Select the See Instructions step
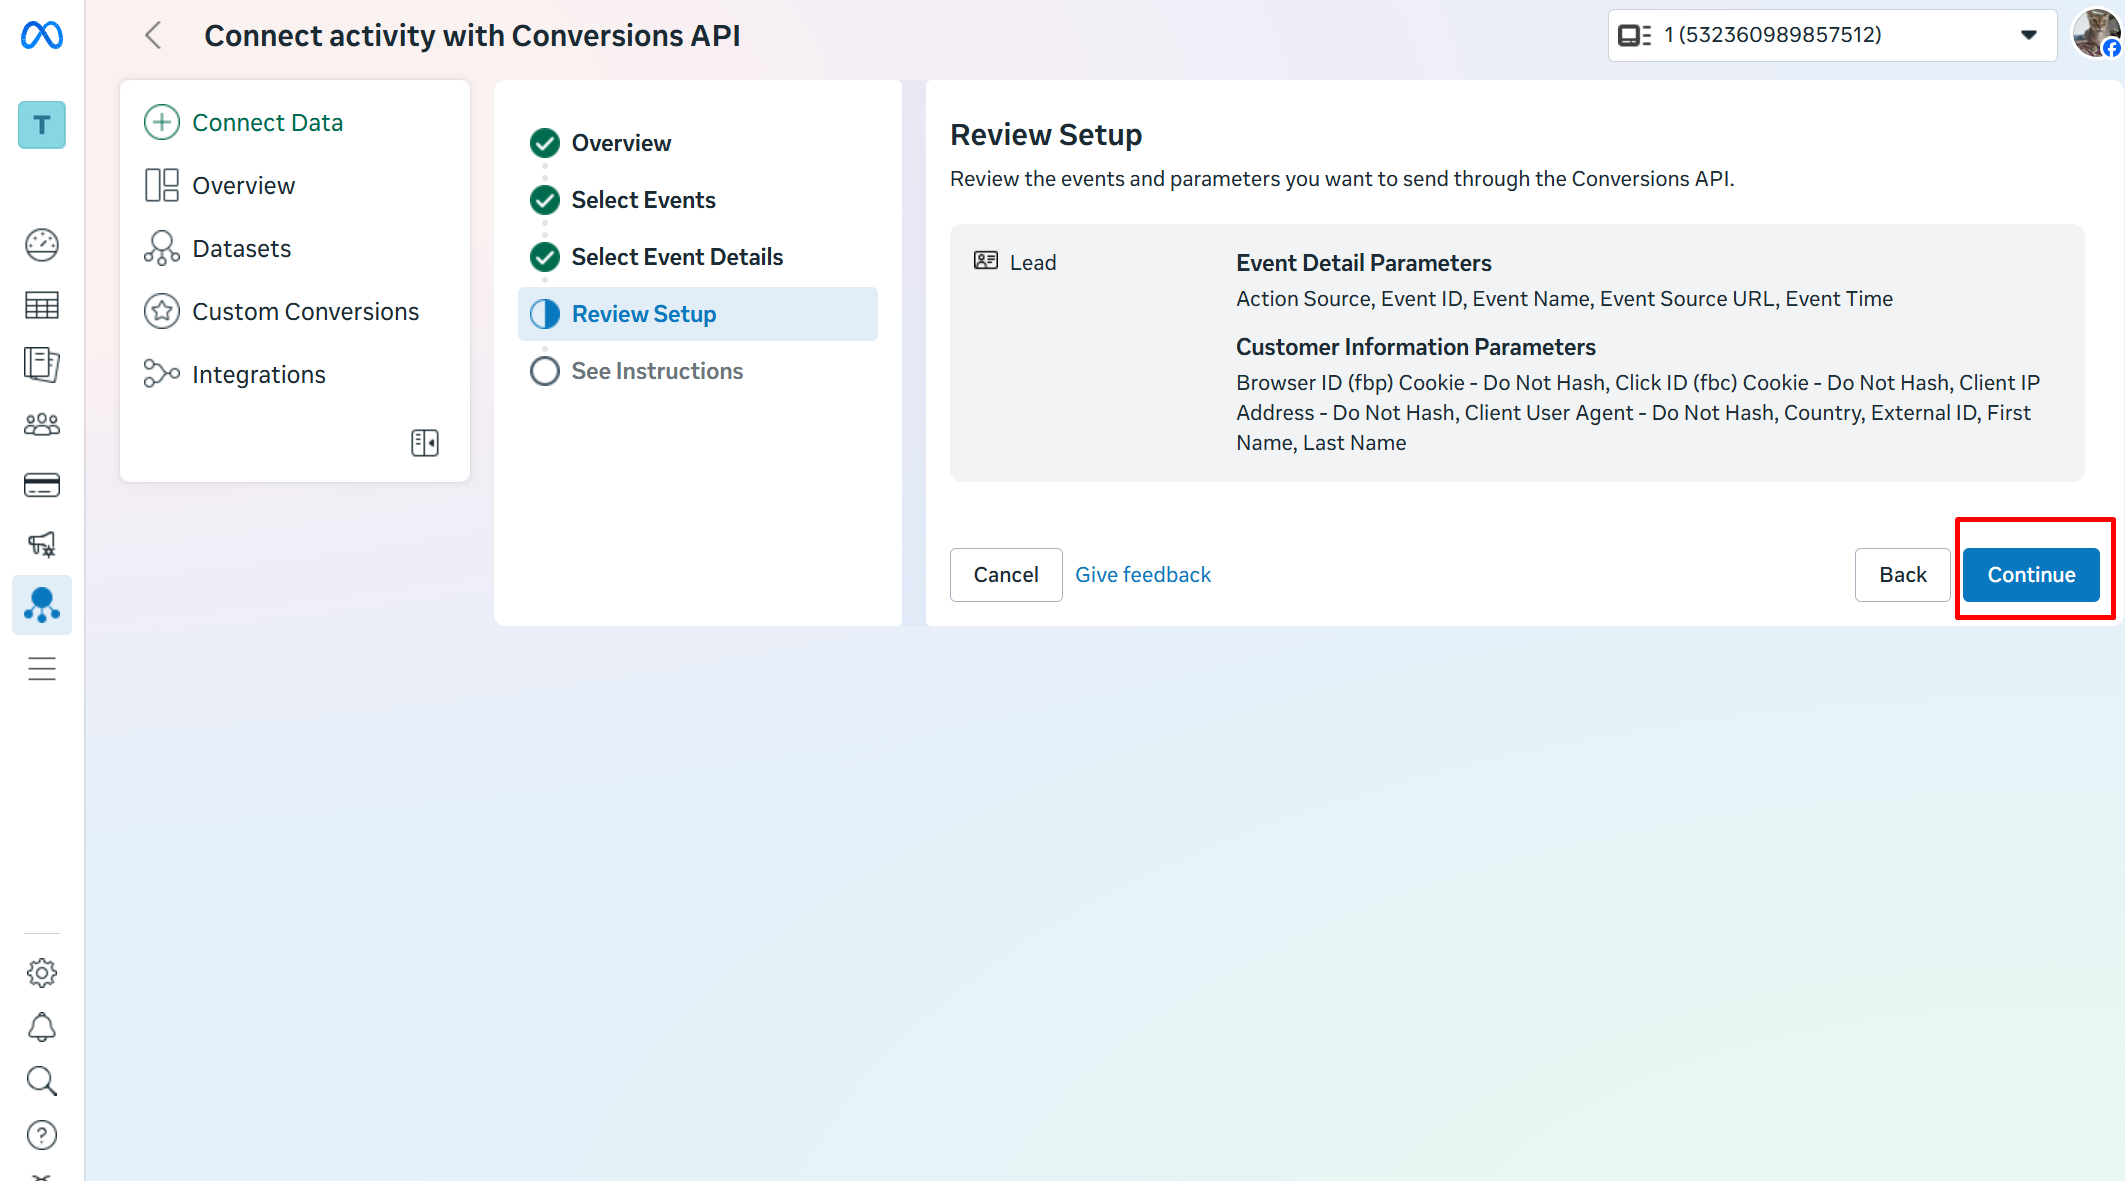 coord(656,371)
